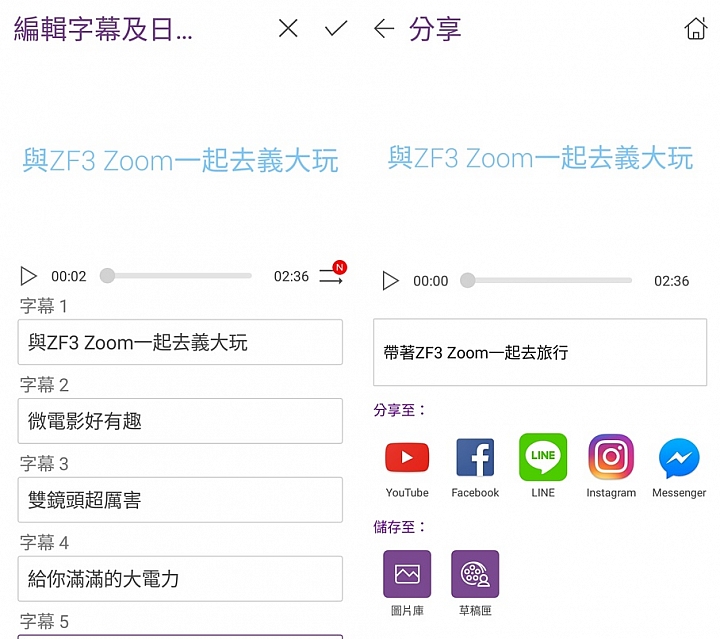The image size is (720, 639).
Task: Play the video in the share screen
Action: 390,280
